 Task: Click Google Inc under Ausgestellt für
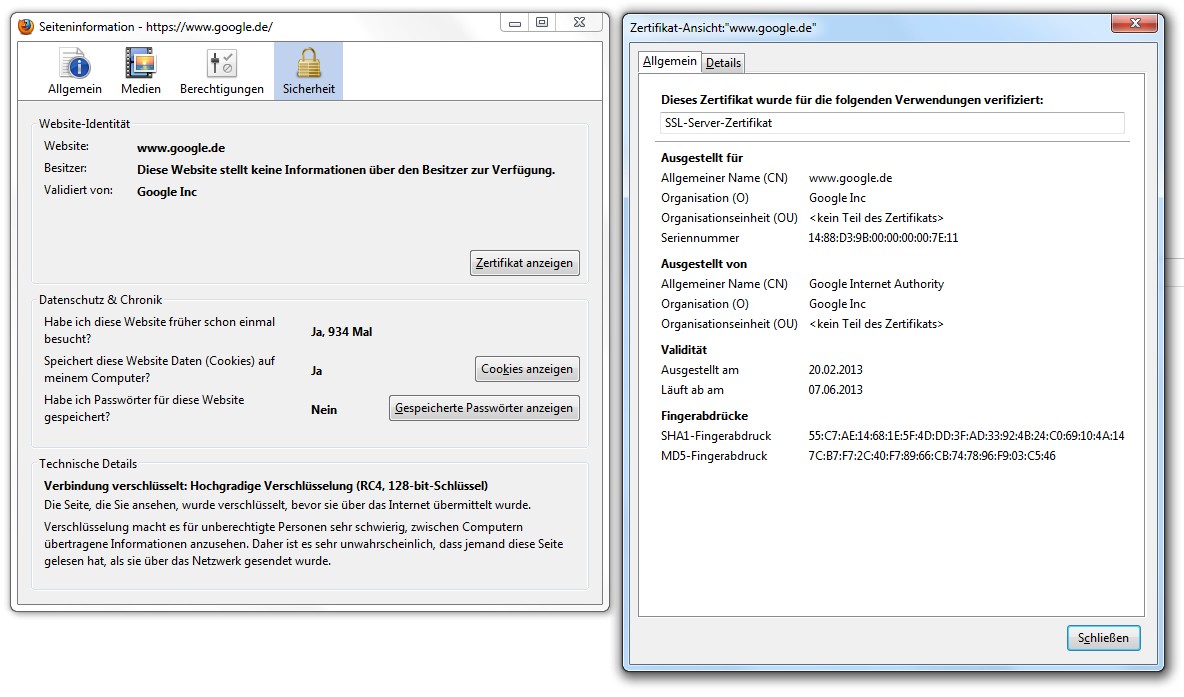click(x=837, y=198)
